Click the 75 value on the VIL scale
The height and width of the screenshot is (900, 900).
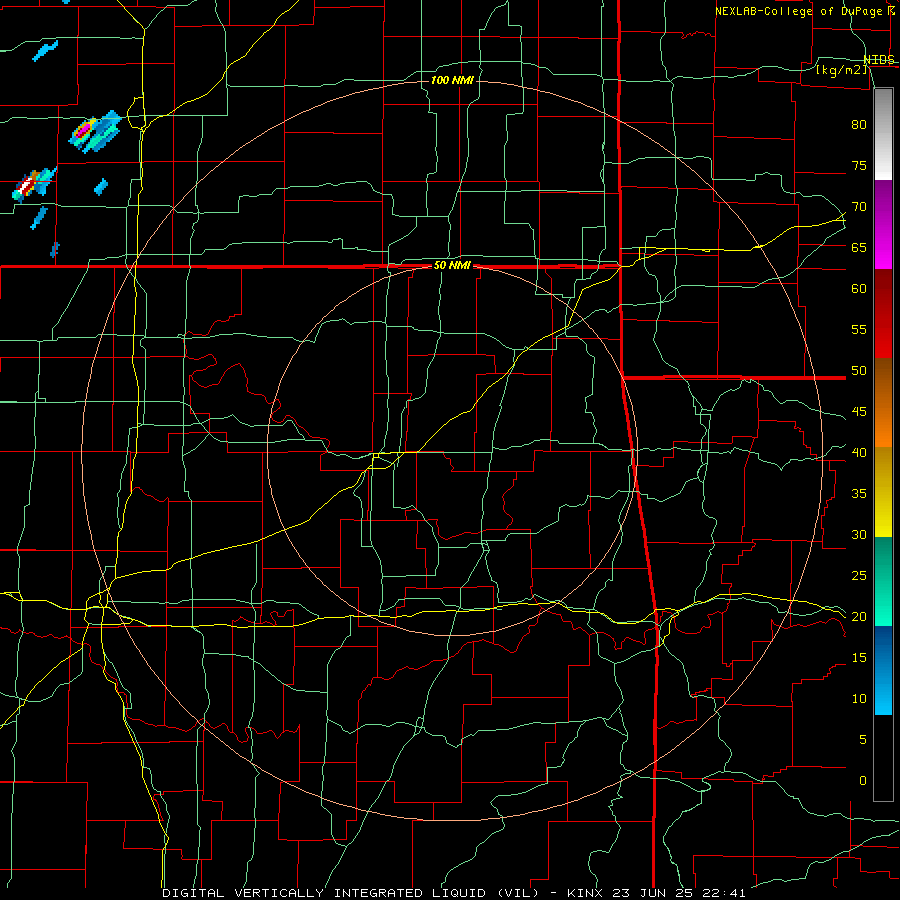pos(859,165)
